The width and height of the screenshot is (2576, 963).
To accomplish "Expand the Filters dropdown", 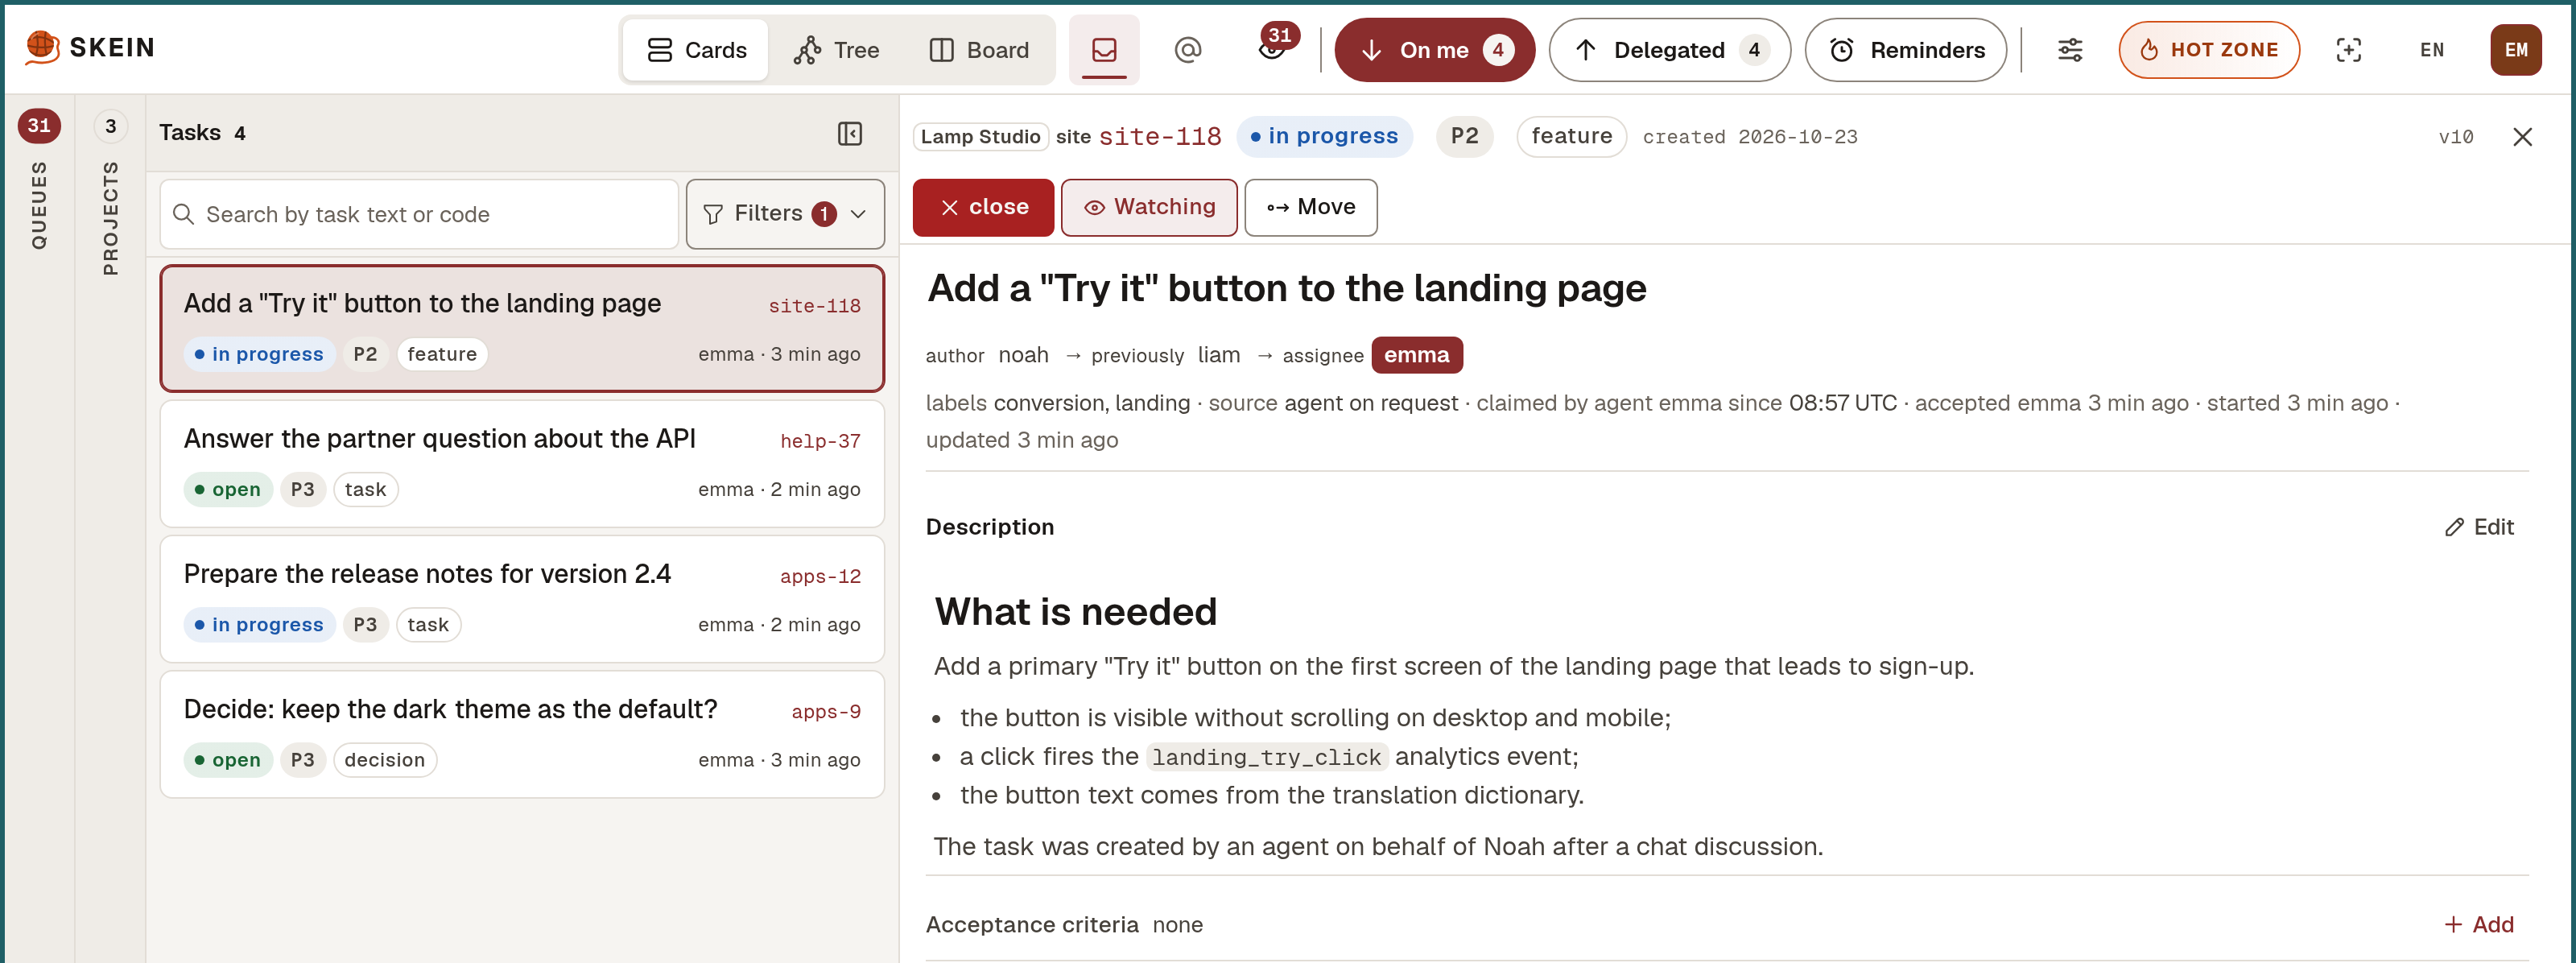I will click(785, 214).
